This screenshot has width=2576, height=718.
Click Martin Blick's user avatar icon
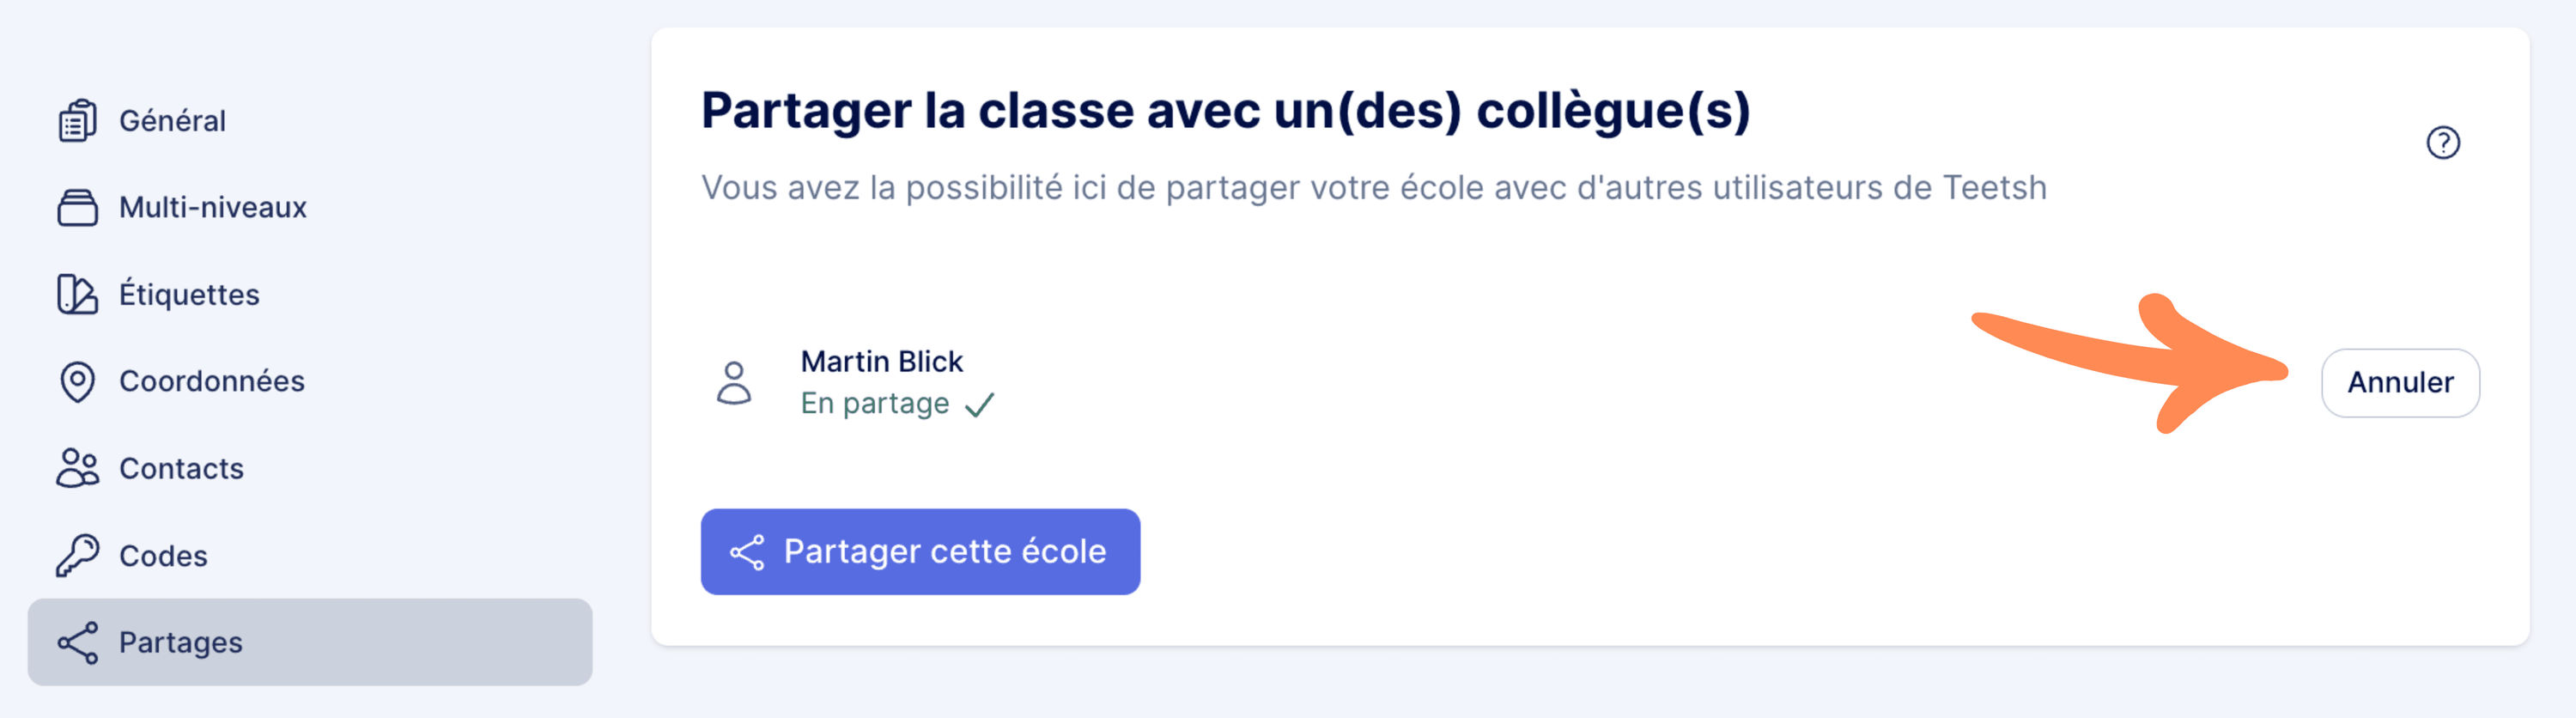coord(733,383)
